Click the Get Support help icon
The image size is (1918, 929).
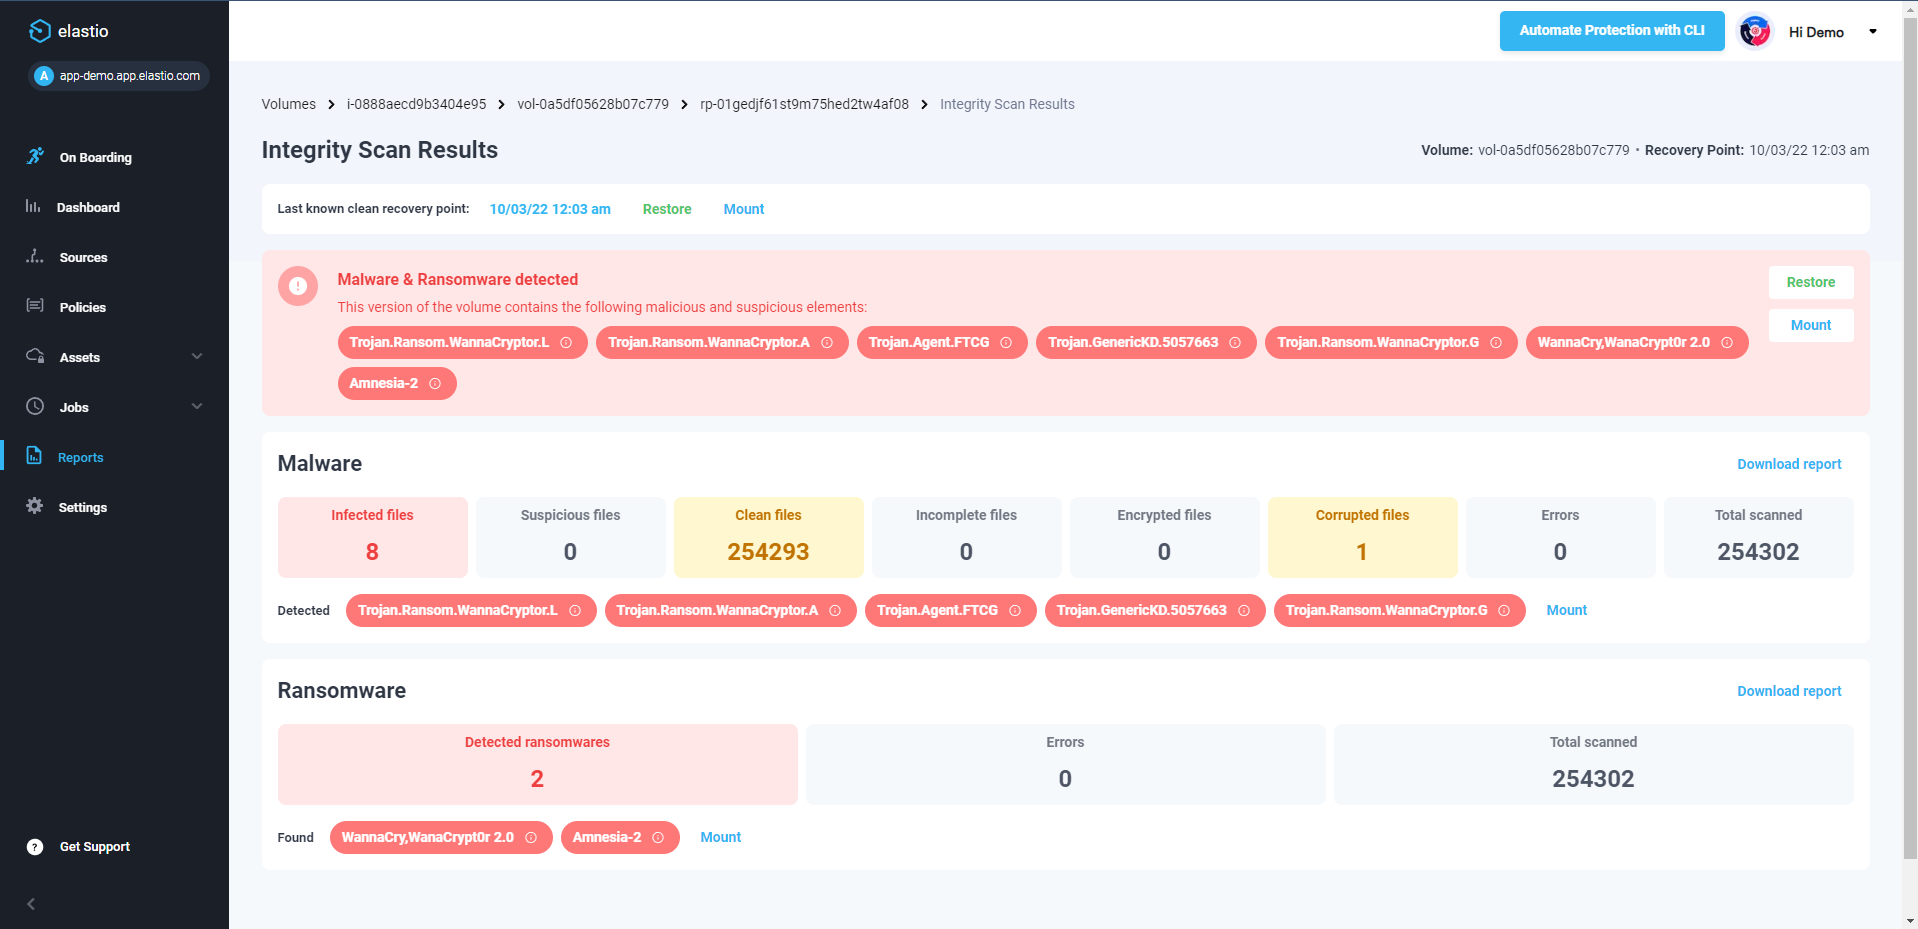35,846
